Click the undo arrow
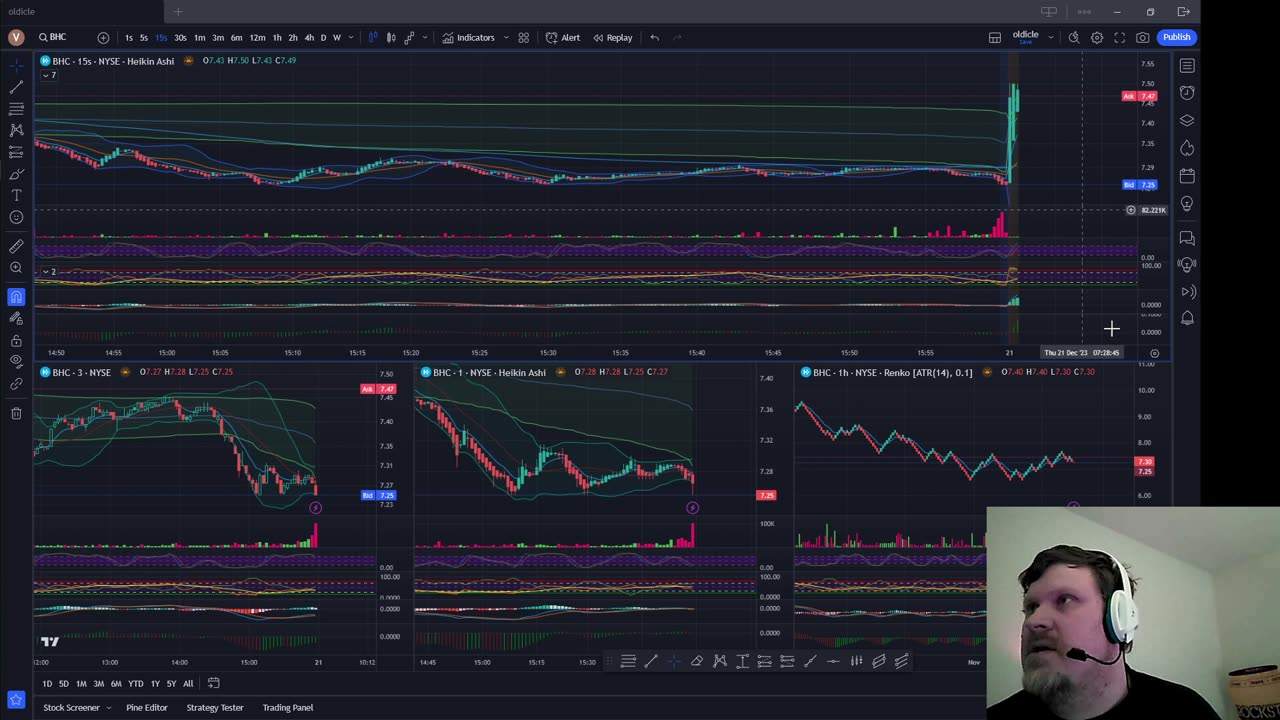 [655, 37]
